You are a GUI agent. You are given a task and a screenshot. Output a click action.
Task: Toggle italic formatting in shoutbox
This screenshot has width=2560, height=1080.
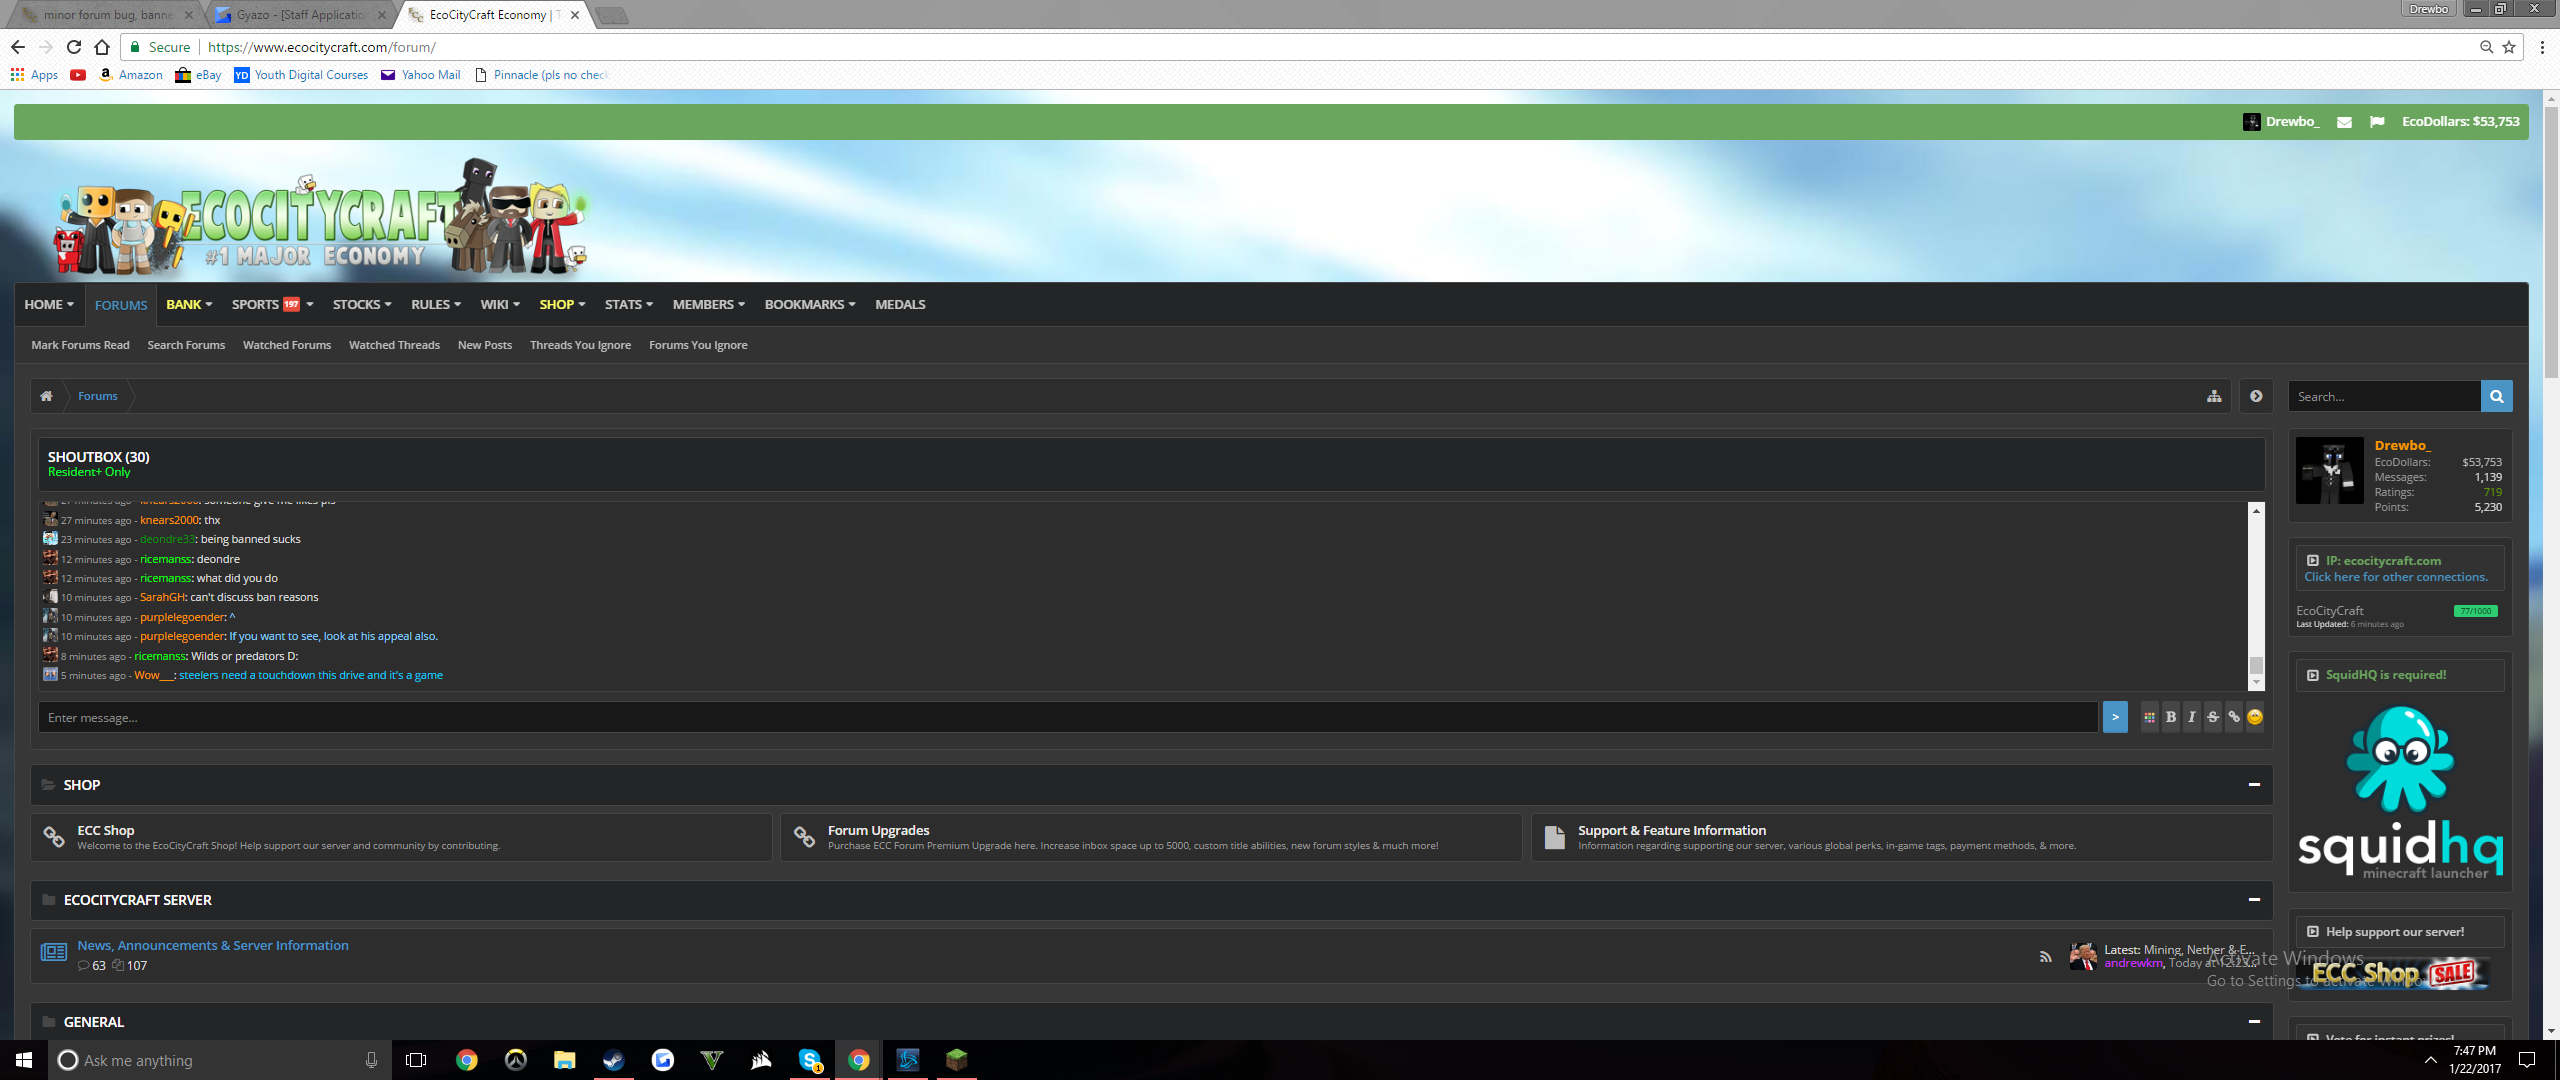(x=2191, y=717)
